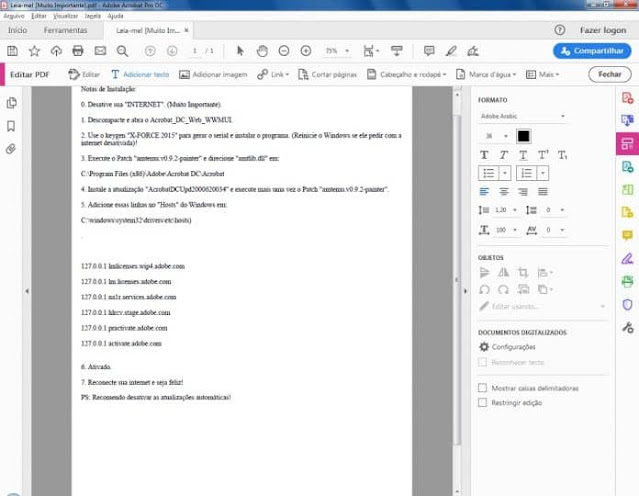
Task: Click the comment speech bubble icon
Action: click(429, 51)
